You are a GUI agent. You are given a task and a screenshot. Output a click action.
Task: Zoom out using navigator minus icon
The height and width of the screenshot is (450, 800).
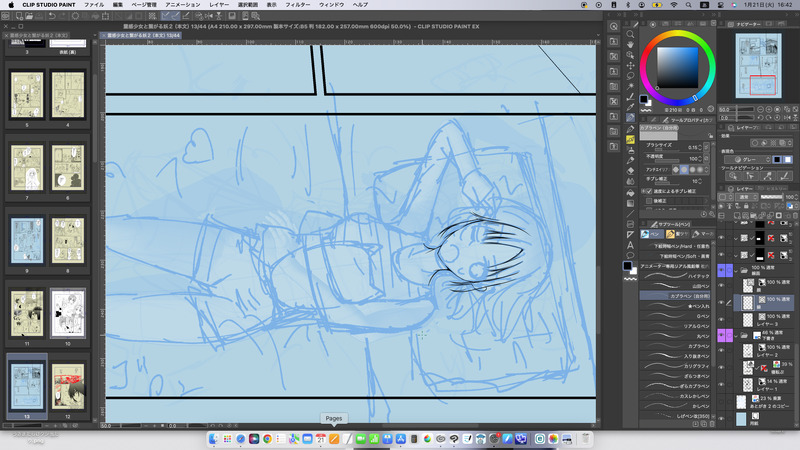tap(761, 109)
